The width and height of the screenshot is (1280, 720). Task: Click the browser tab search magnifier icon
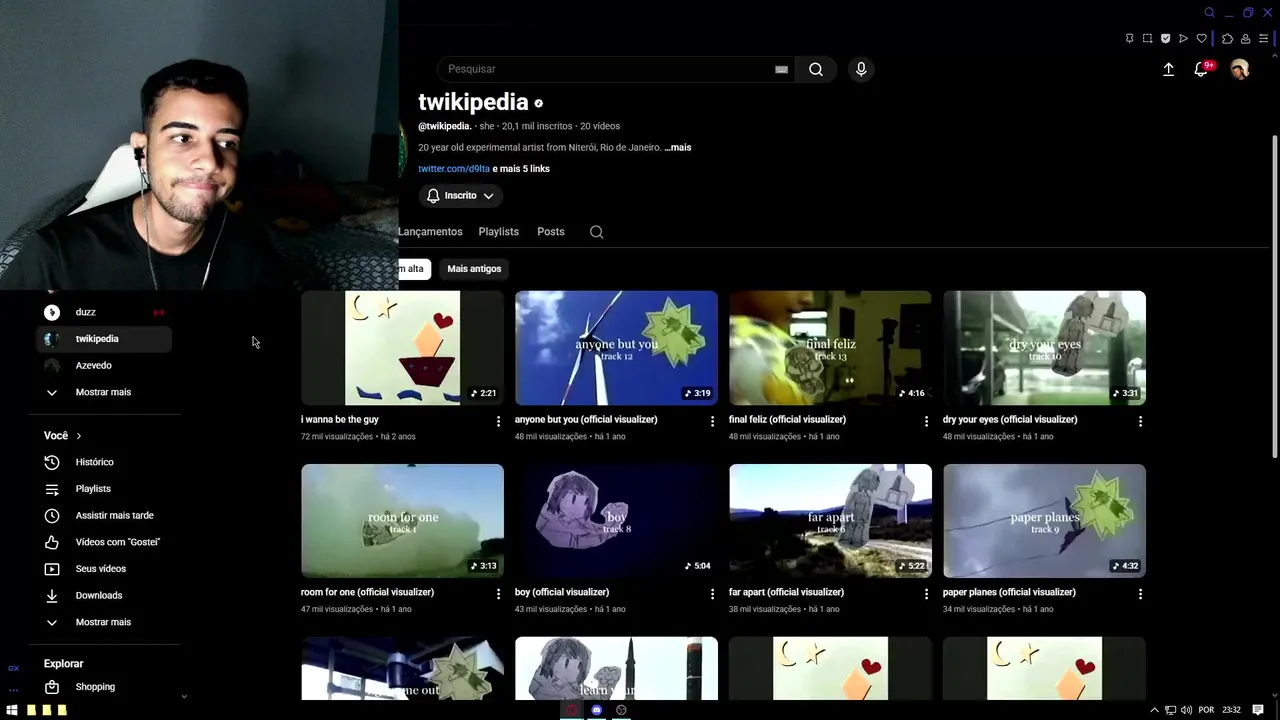tap(1209, 12)
